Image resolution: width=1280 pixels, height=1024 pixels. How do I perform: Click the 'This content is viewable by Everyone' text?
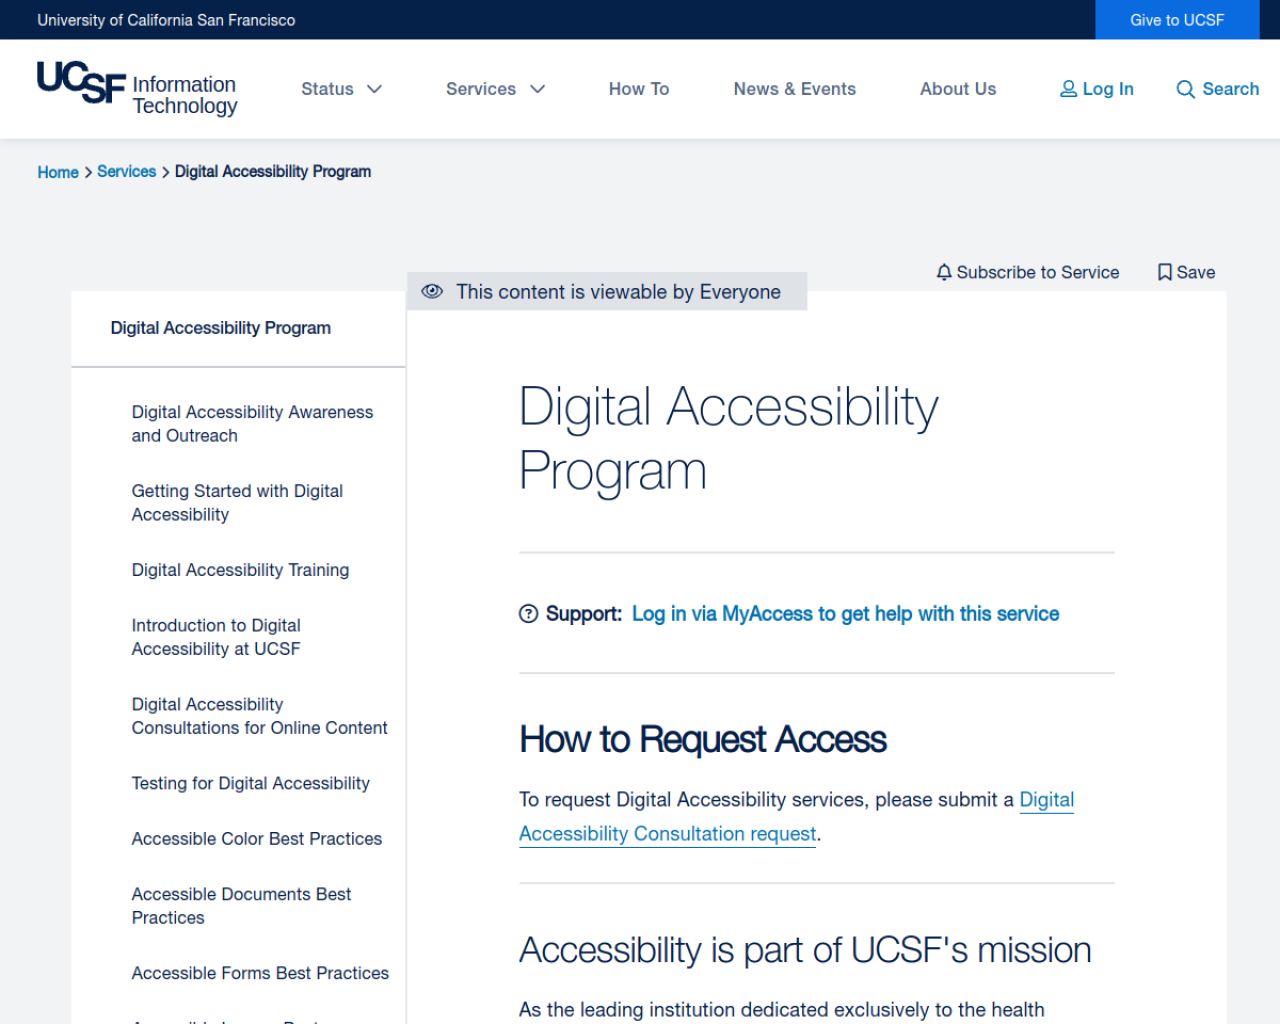[x=618, y=292]
